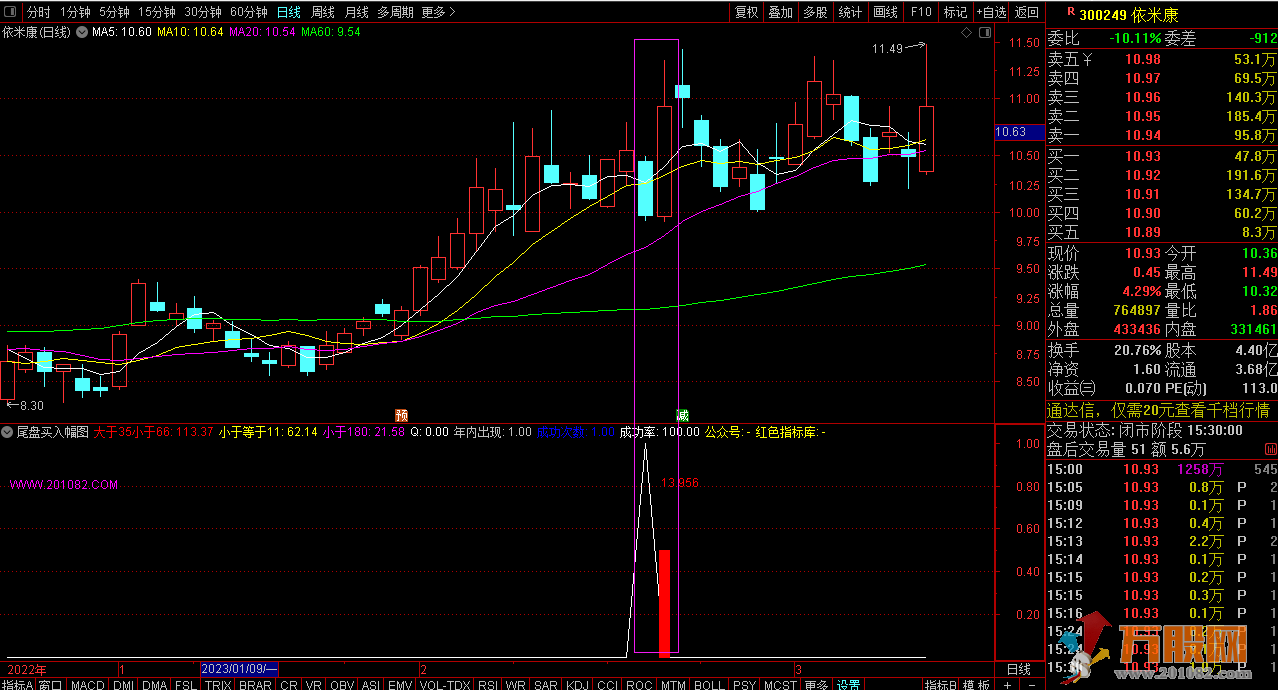The image size is (1278, 690).
Task: Add stock via +自选 button
Action: click(x=991, y=12)
